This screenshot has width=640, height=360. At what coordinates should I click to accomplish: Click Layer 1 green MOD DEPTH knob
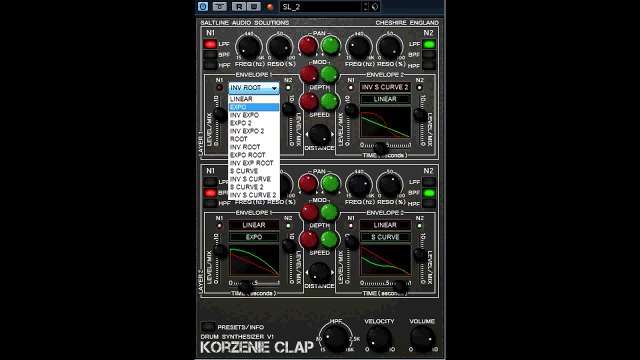click(329, 75)
